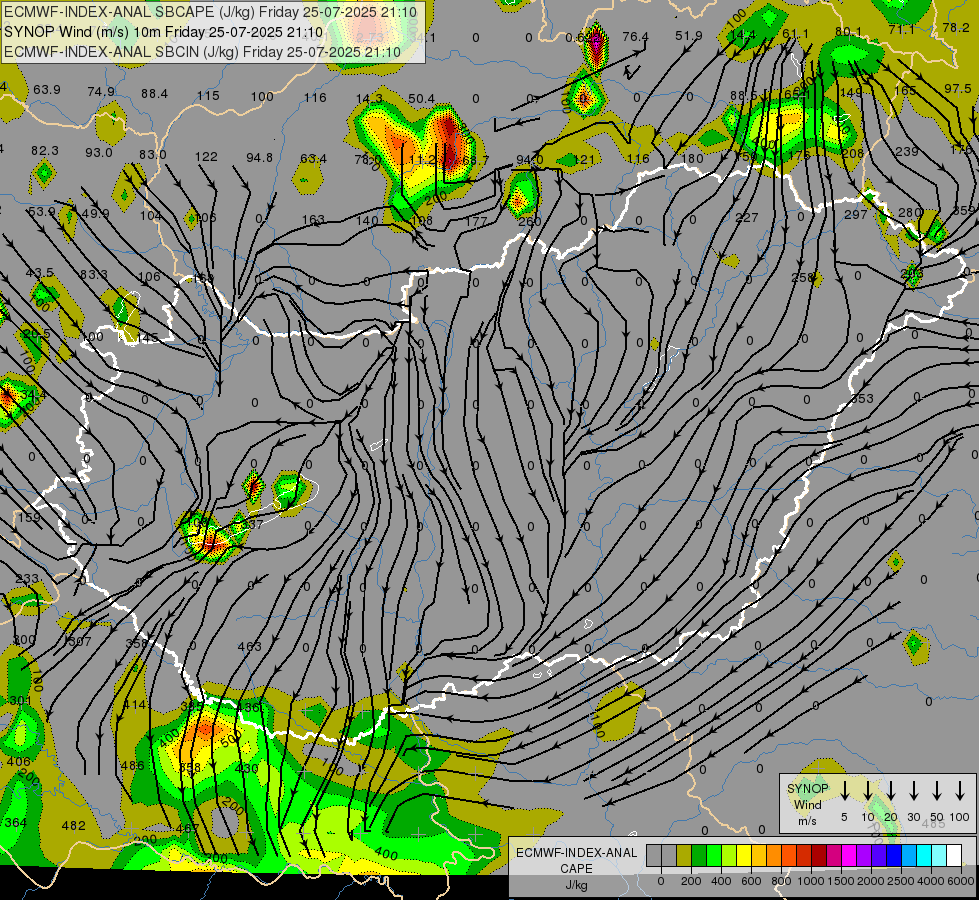Click the 'ECMWF-INDEX-ANAL' legend label at bottom
Viewport: 979px width, 900px height.
click(576, 853)
